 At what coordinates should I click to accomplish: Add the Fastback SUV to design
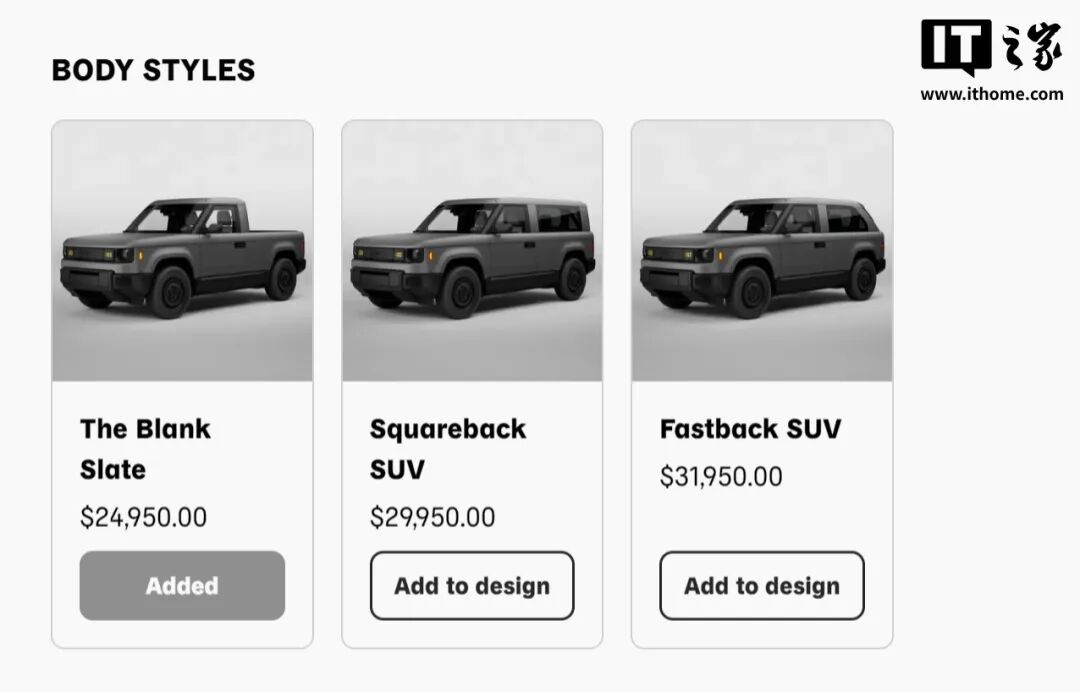[762, 585]
